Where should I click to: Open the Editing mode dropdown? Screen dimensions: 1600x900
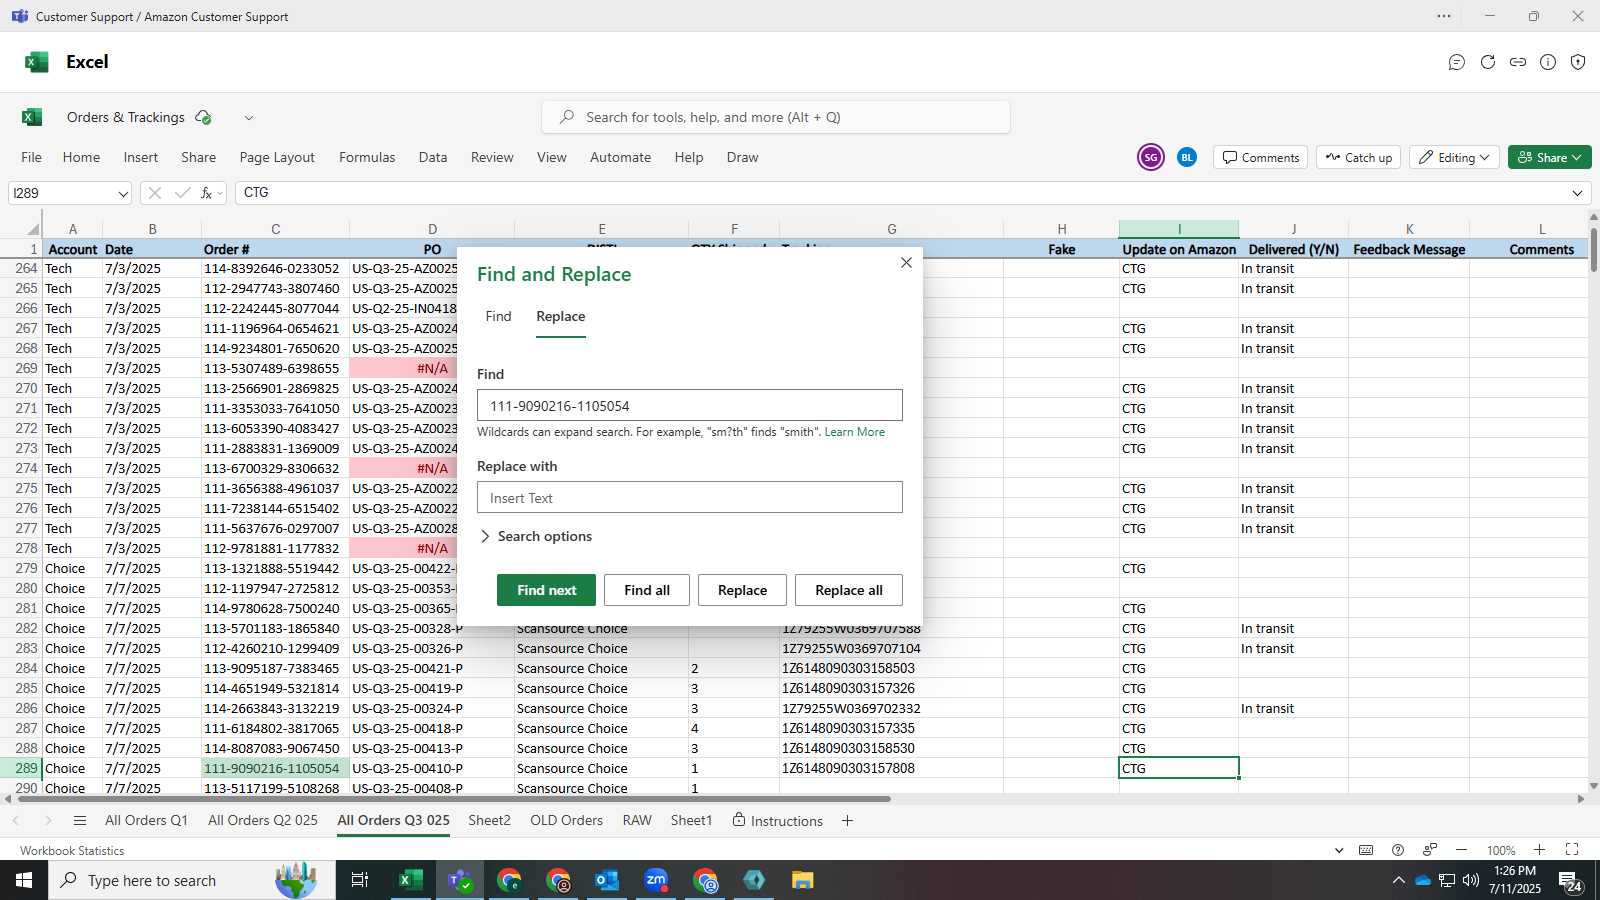point(1455,157)
